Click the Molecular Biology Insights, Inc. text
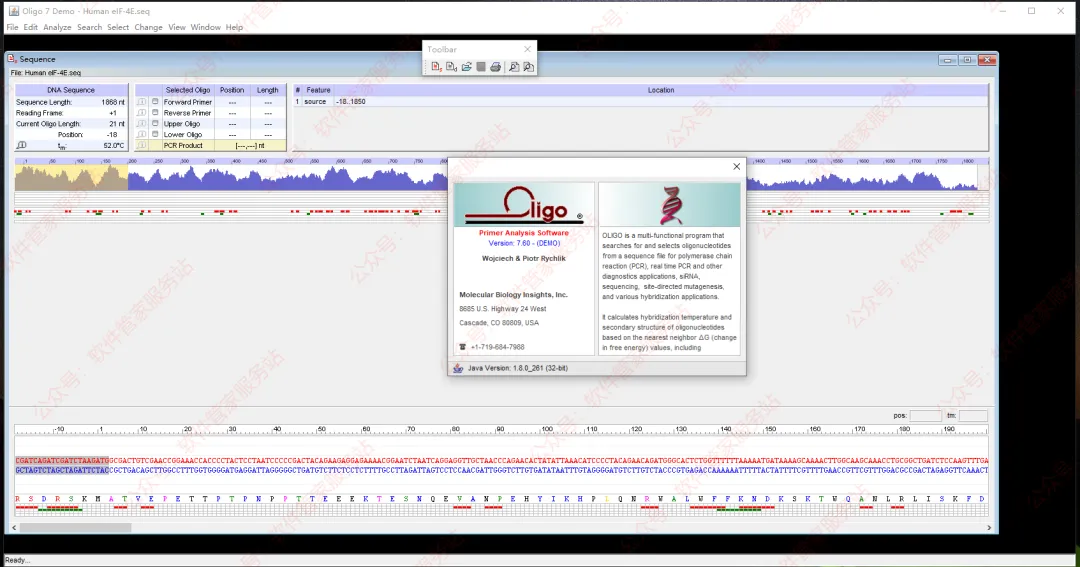 513,295
